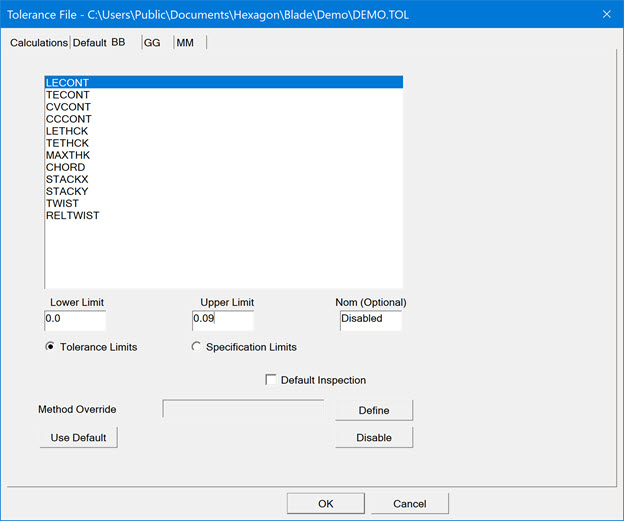Screen dimensions: 624x521
Task: Confirm the dialog with OK
Action: 325,503
